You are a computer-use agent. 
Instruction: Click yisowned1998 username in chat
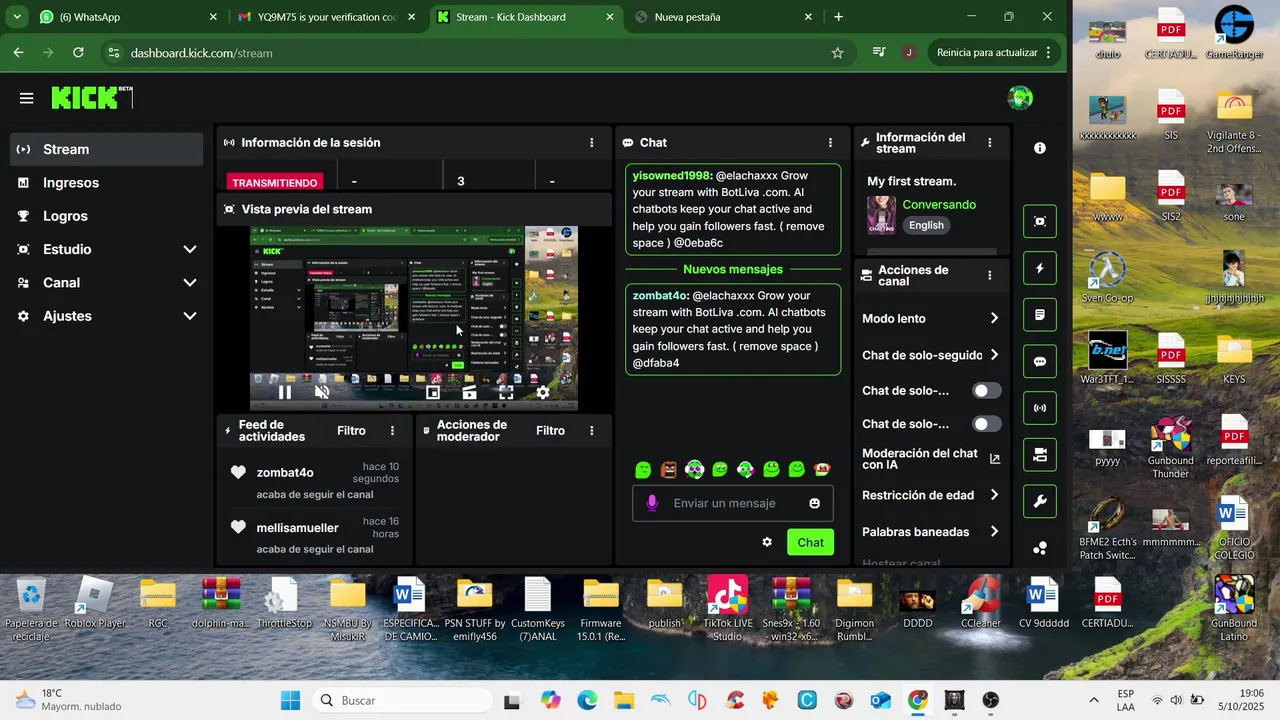tap(672, 175)
